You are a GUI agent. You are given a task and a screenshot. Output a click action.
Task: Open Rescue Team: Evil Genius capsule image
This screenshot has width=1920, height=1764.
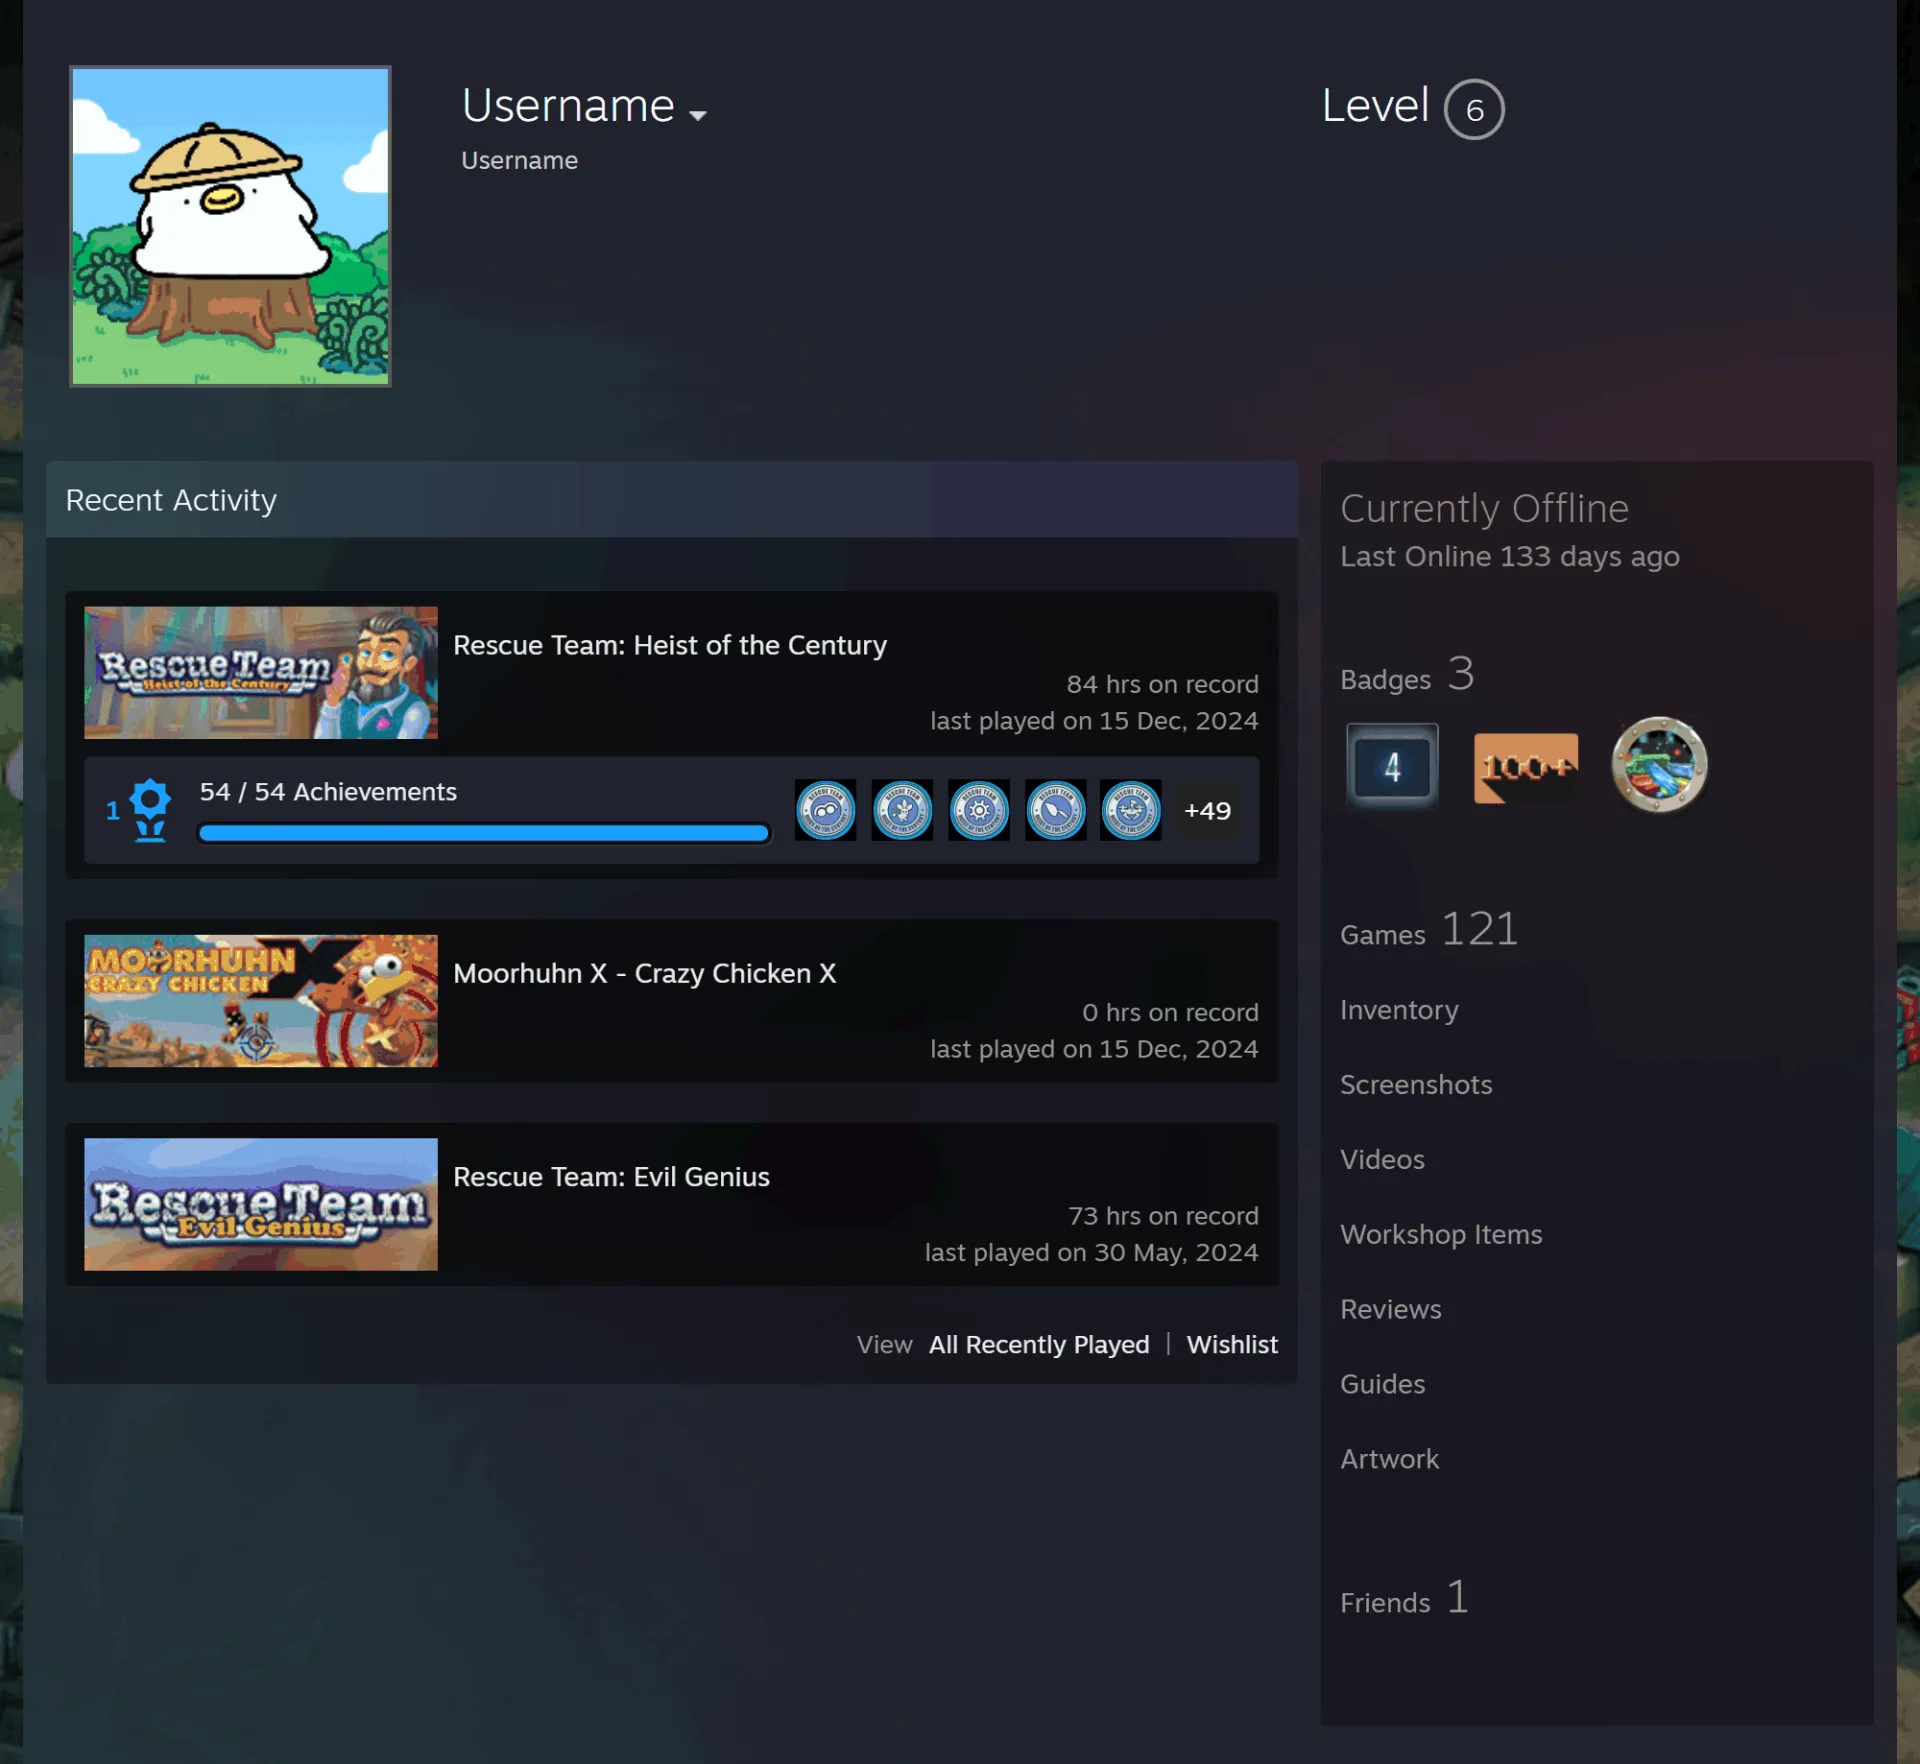coord(261,1205)
